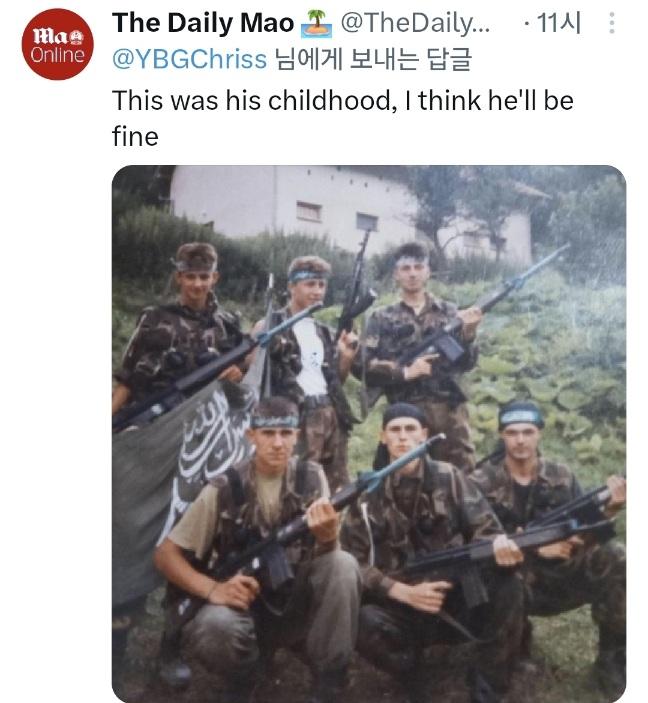
Task: Click the 'Online' text inside the avatar
Action: point(57,55)
